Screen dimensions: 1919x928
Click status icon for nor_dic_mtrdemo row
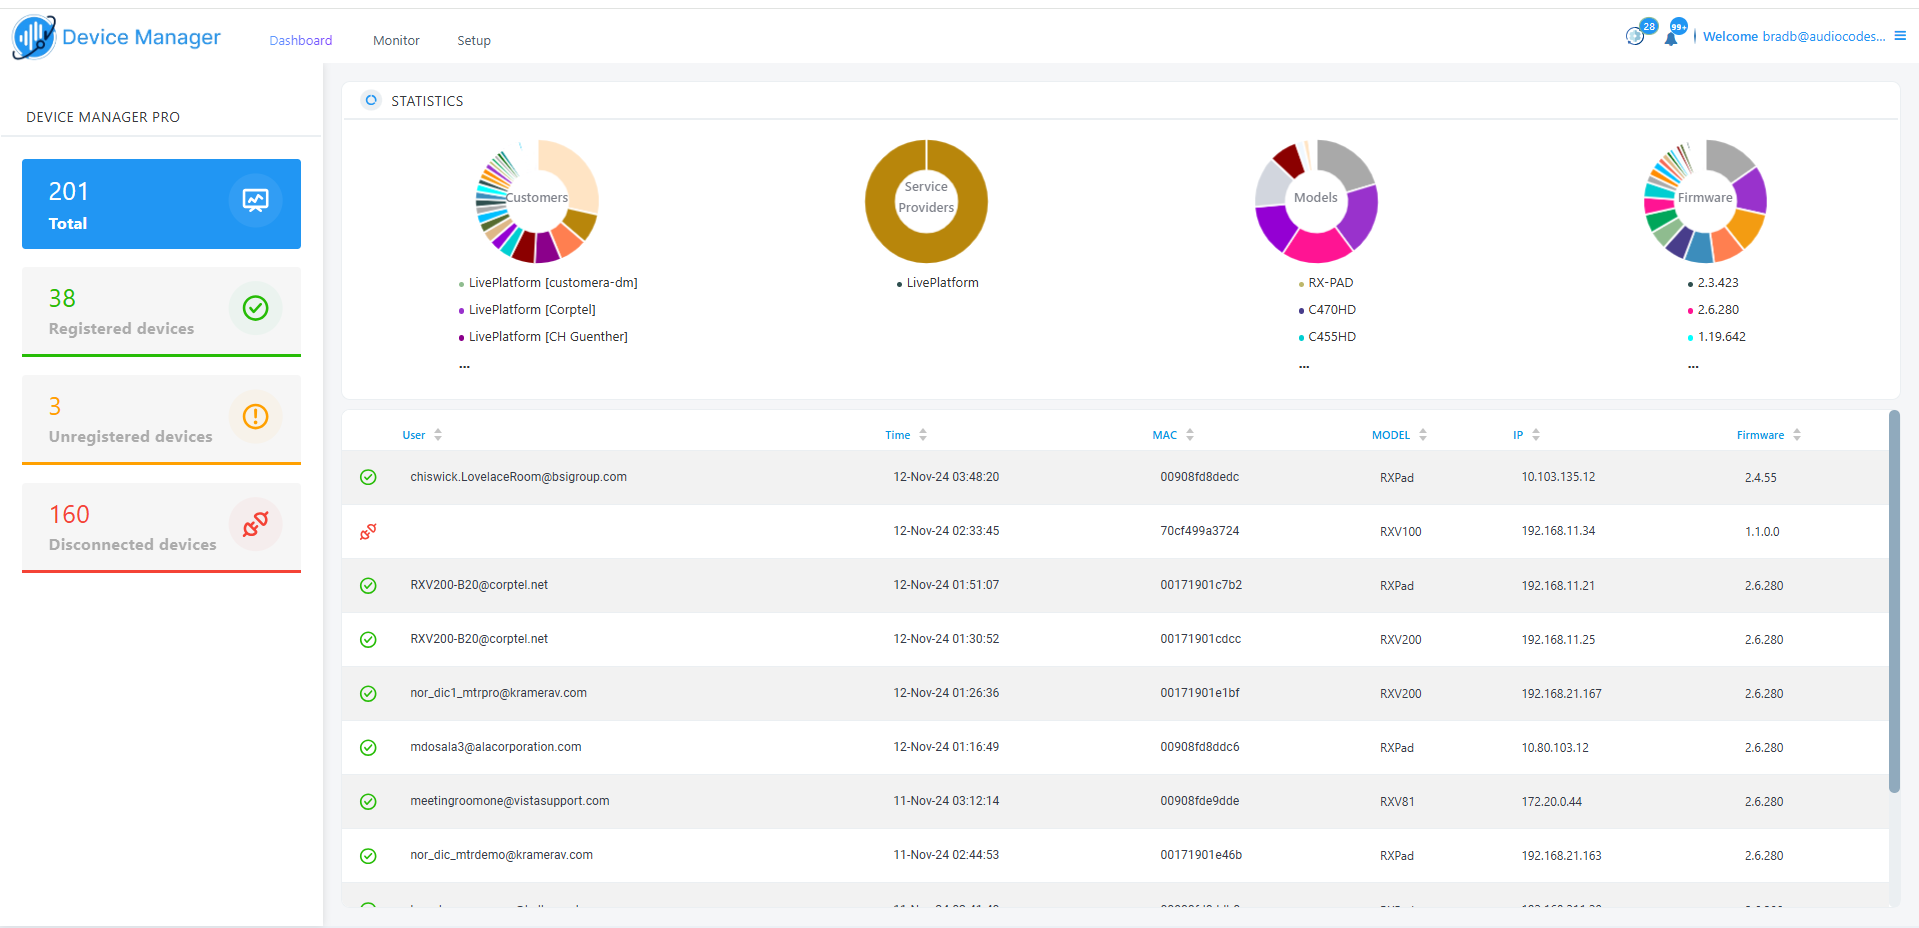click(368, 855)
